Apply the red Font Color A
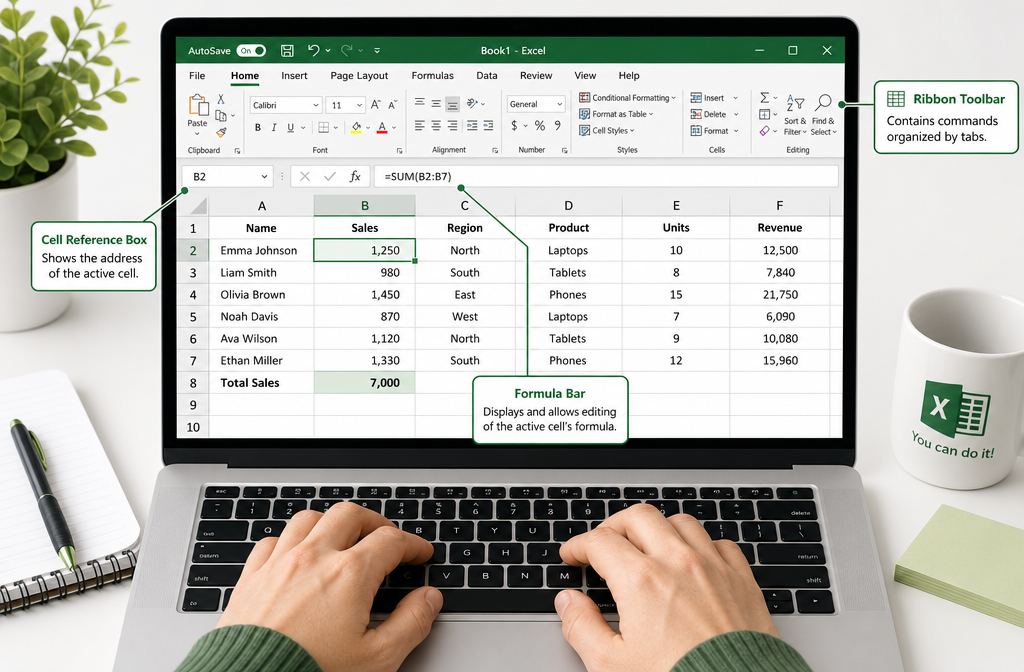This screenshot has width=1024, height=672. pyautogui.click(x=382, y=127)
